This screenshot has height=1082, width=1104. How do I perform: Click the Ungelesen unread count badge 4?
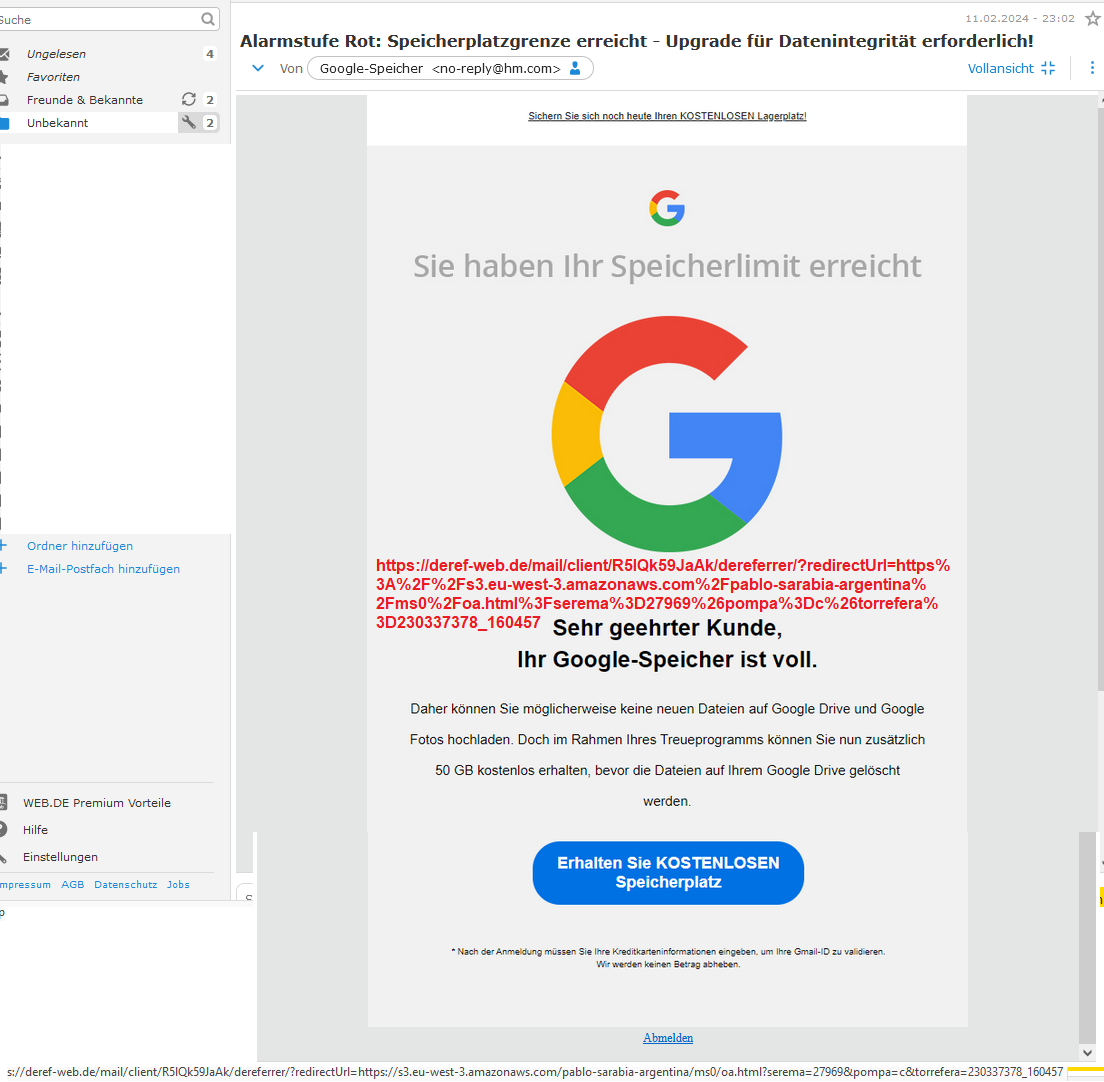click(210, 54)
